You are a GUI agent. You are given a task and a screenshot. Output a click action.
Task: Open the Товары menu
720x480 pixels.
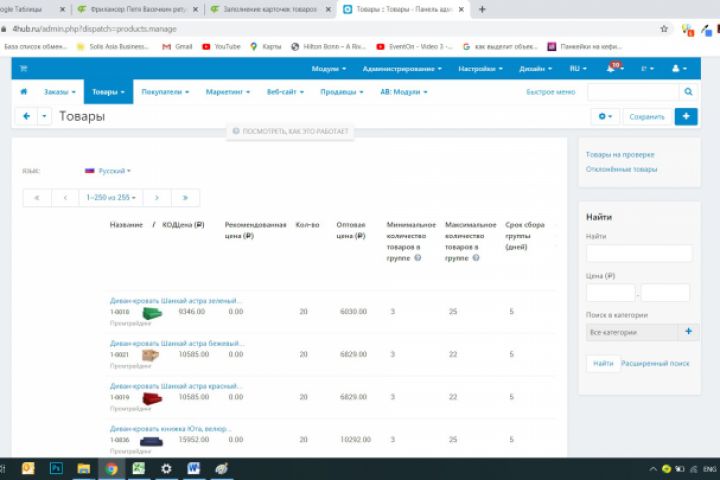108,92
